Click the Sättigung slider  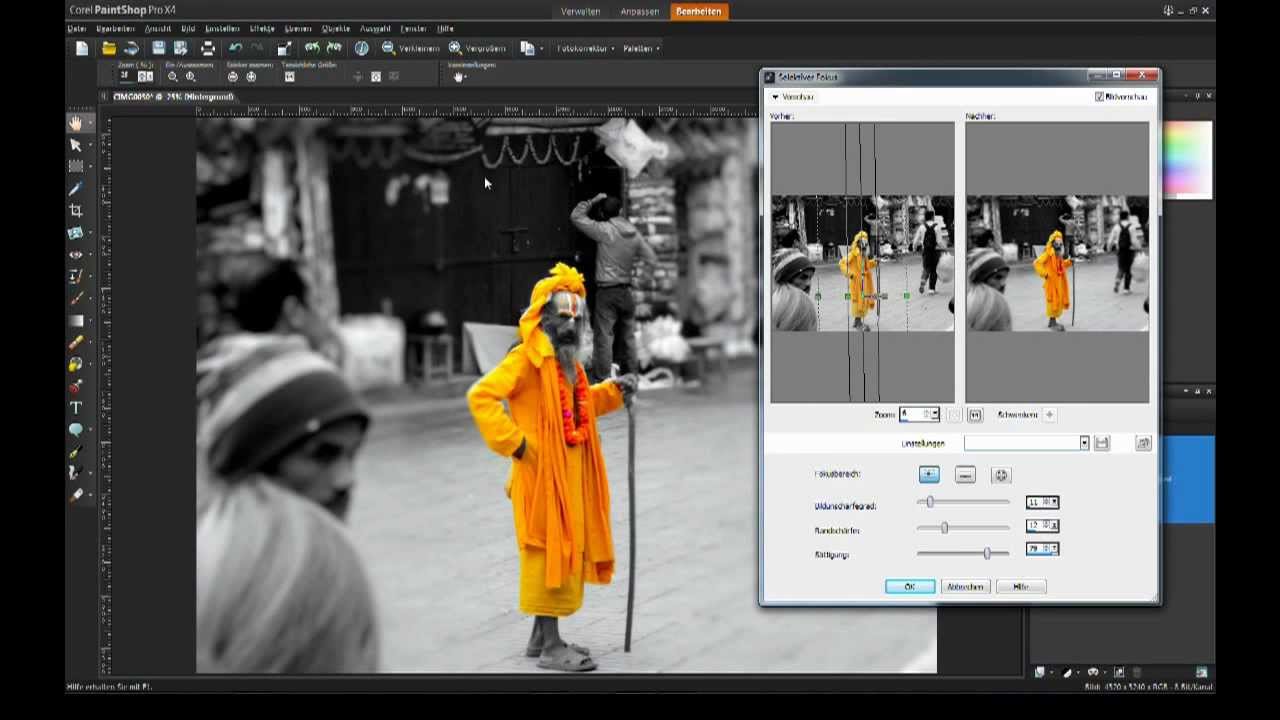point(963,553)
